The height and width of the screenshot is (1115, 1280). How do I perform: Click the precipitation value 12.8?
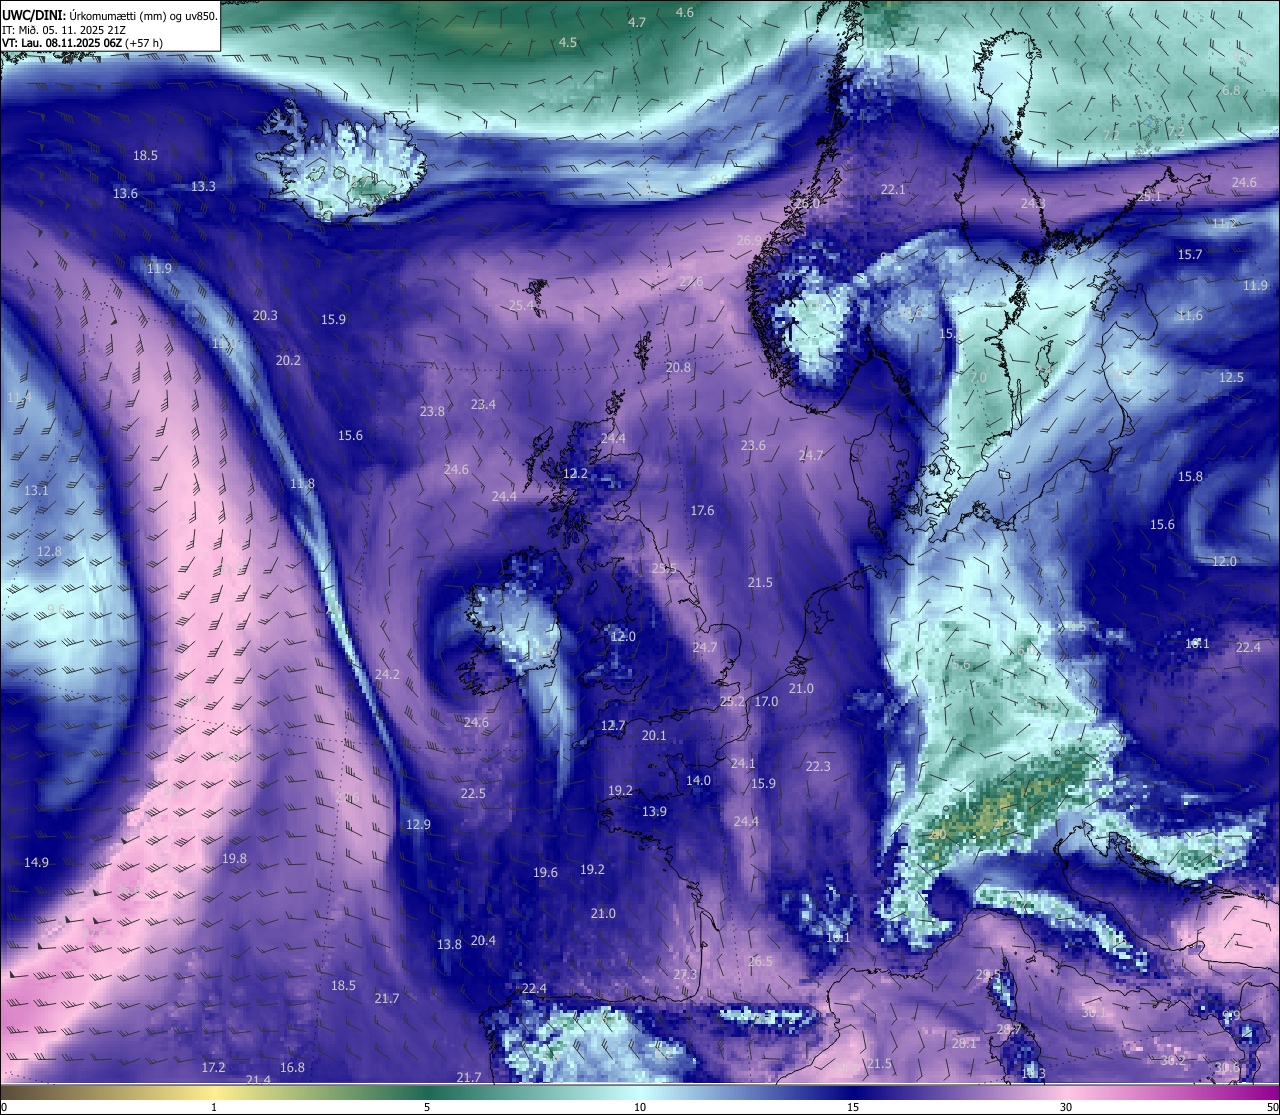[49, 551]
